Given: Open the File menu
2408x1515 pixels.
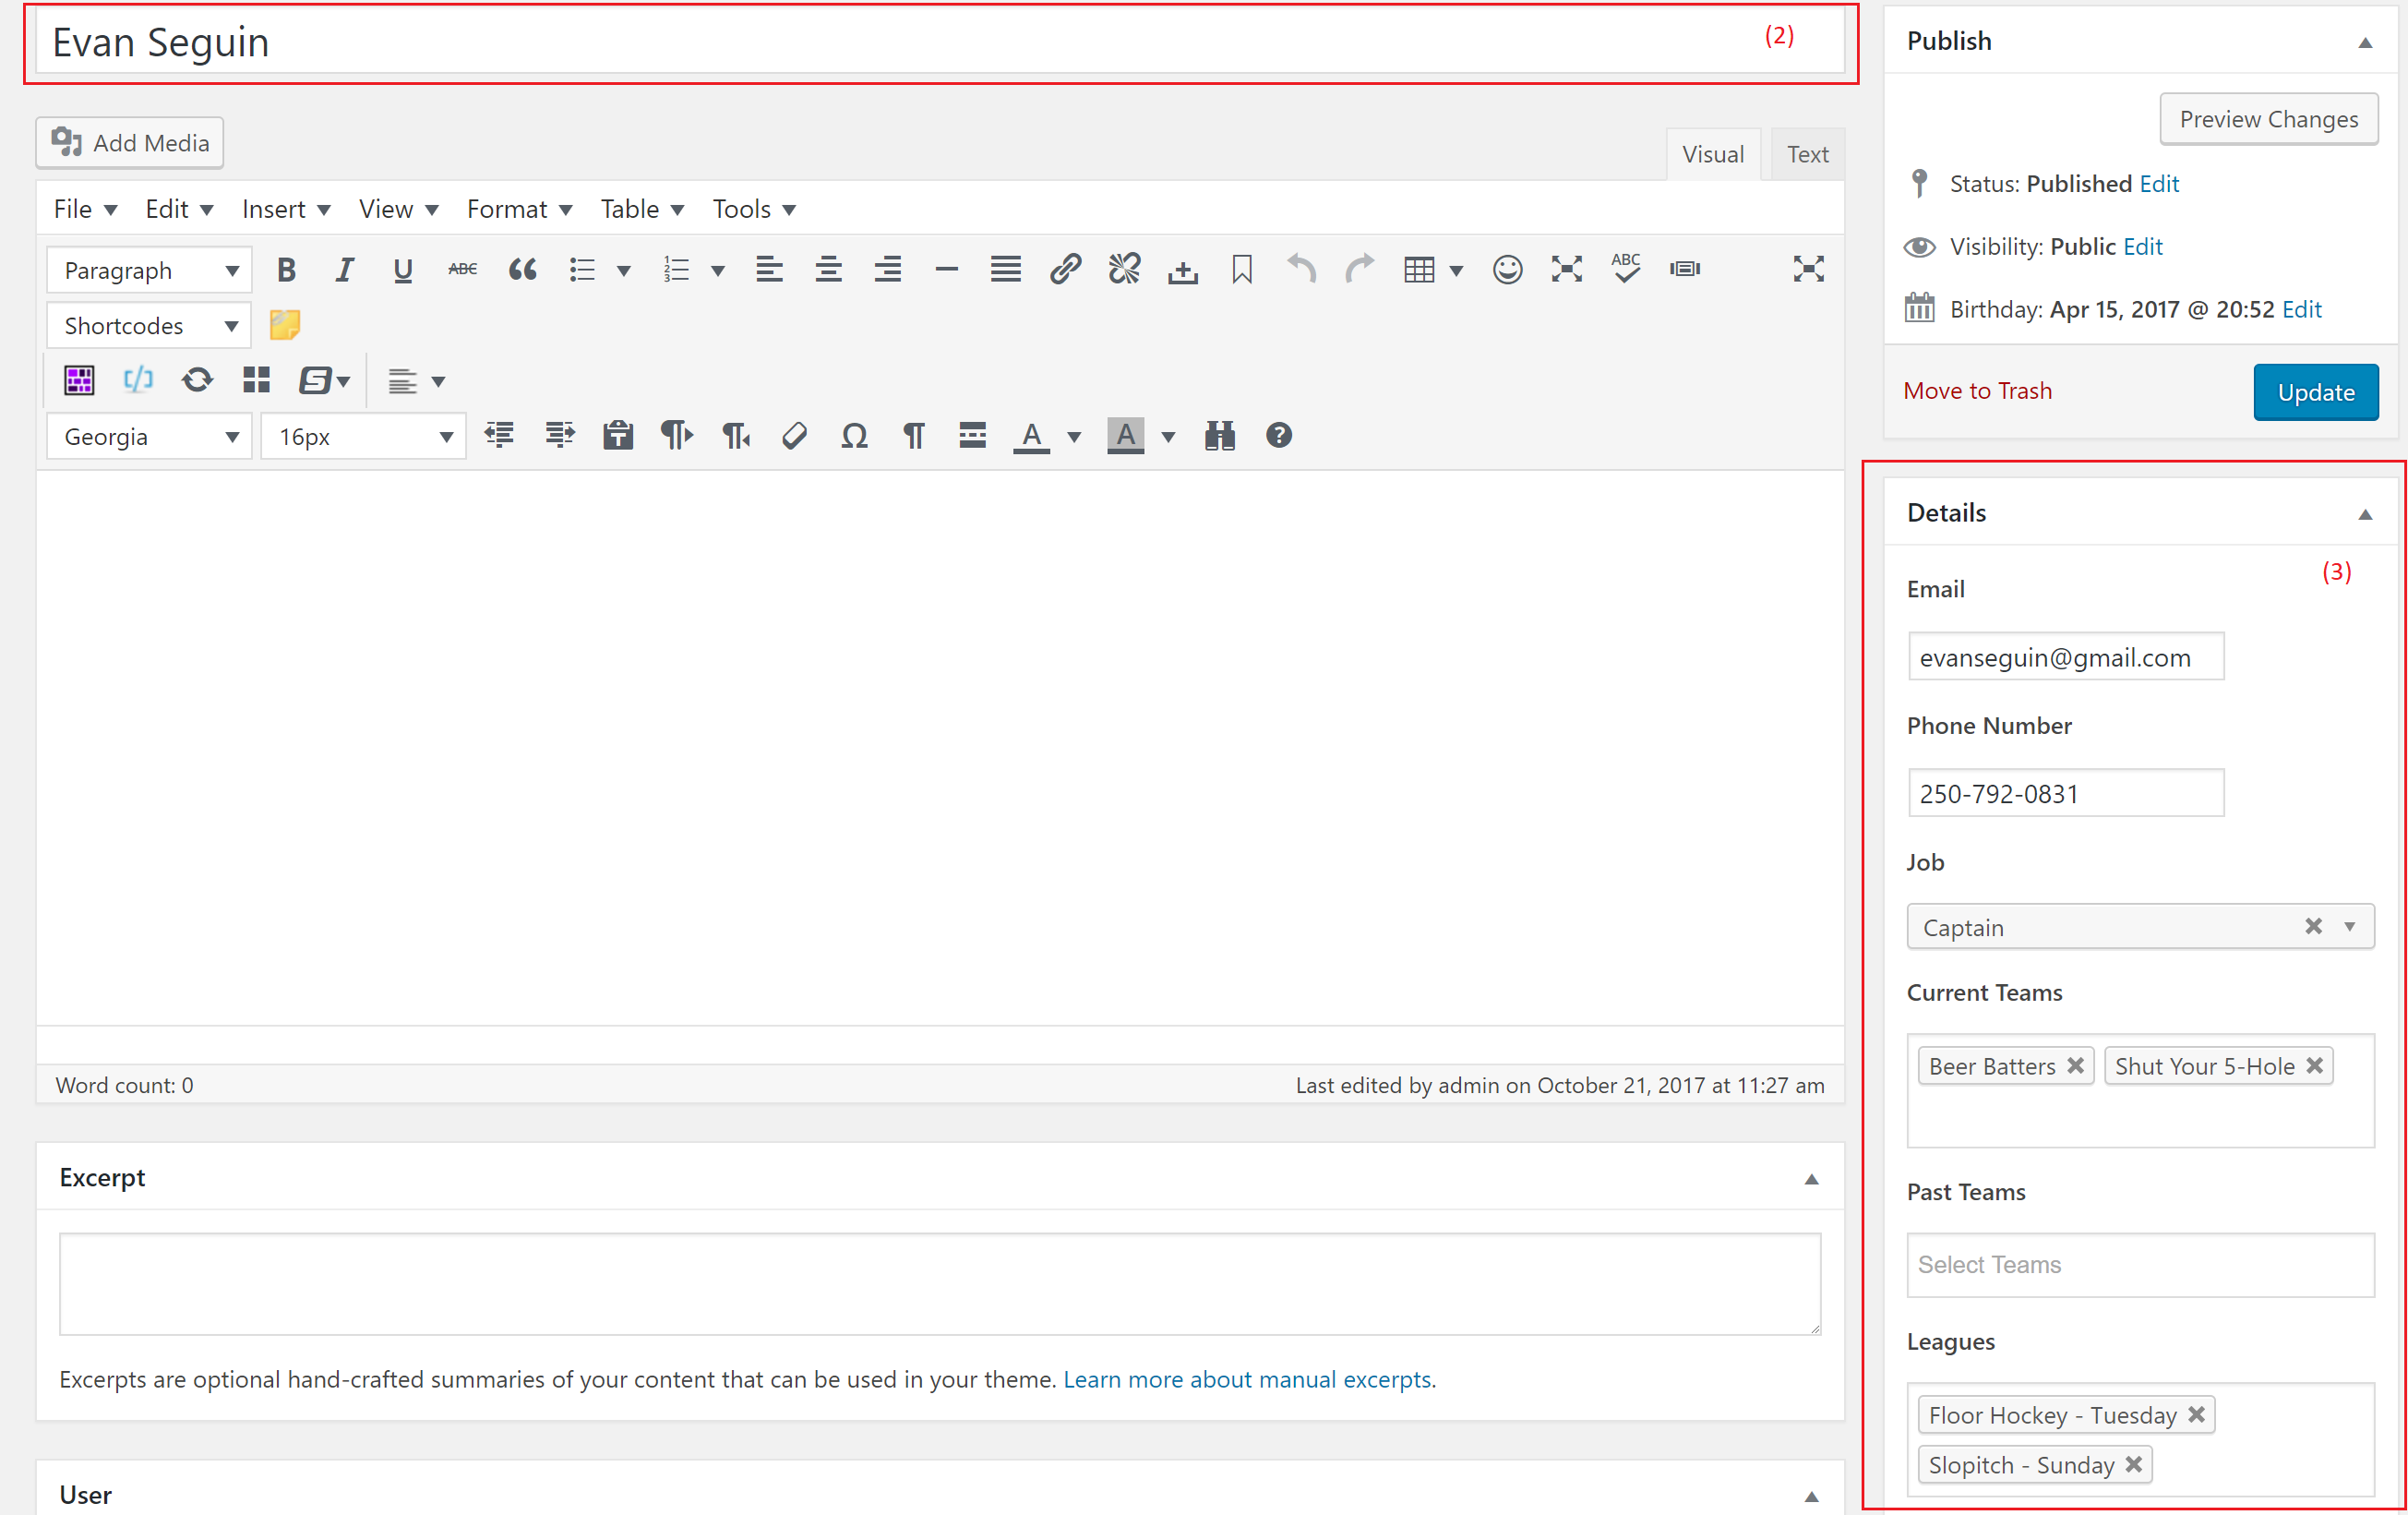Looking at the screenshot, I should click(x=86, y=209).
